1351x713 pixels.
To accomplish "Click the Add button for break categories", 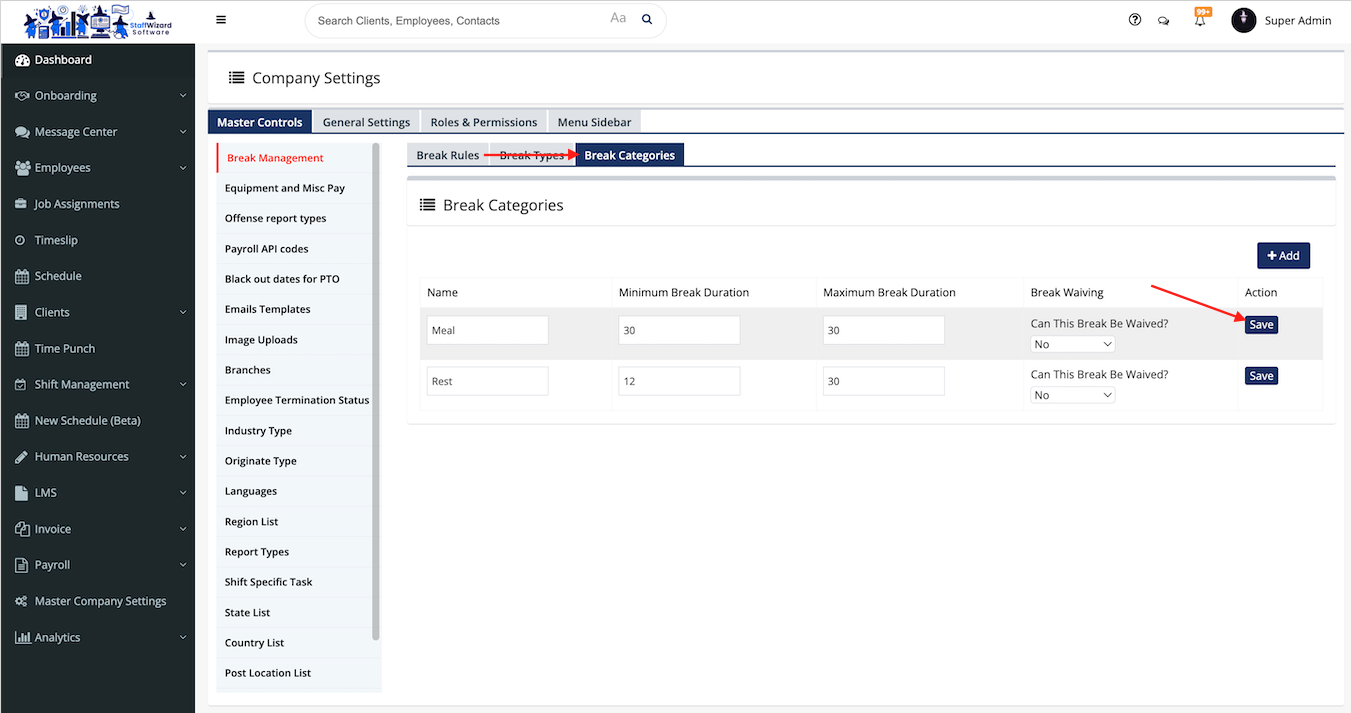I will tap(1283, 256).
